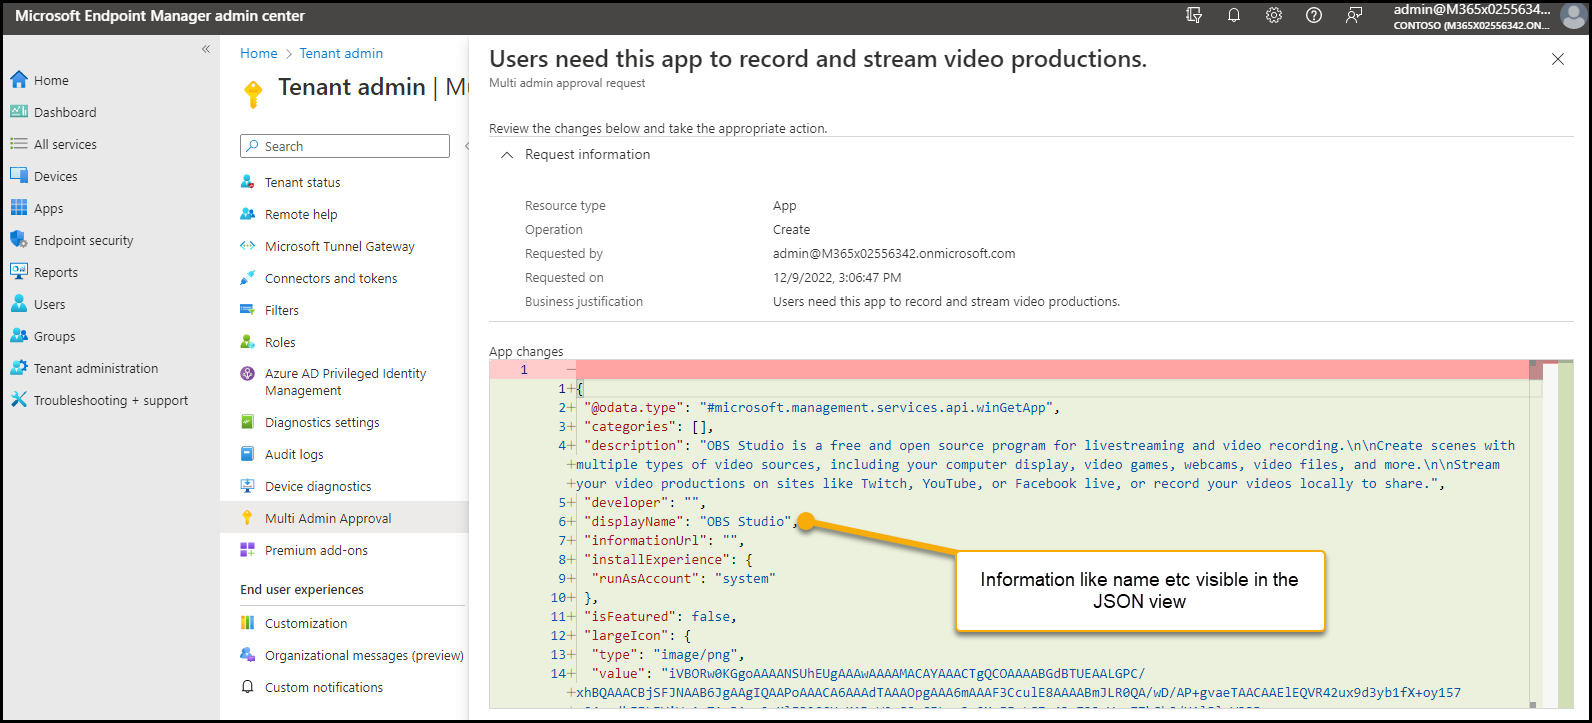Click the "informationUrl" JSON line

click(x=664, y=540)
